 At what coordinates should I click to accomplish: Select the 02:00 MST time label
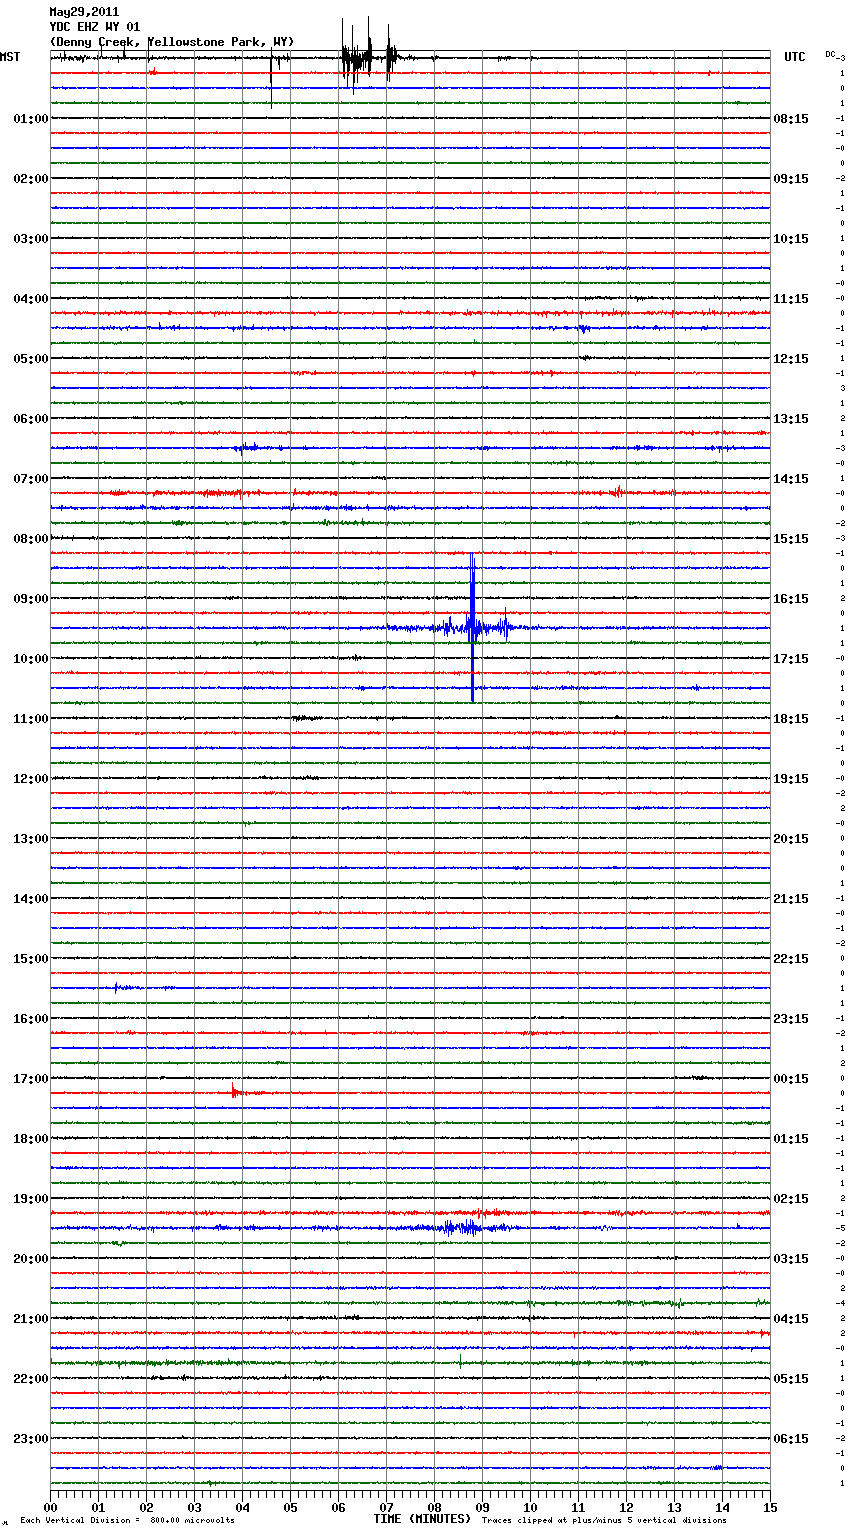point(31,179)
